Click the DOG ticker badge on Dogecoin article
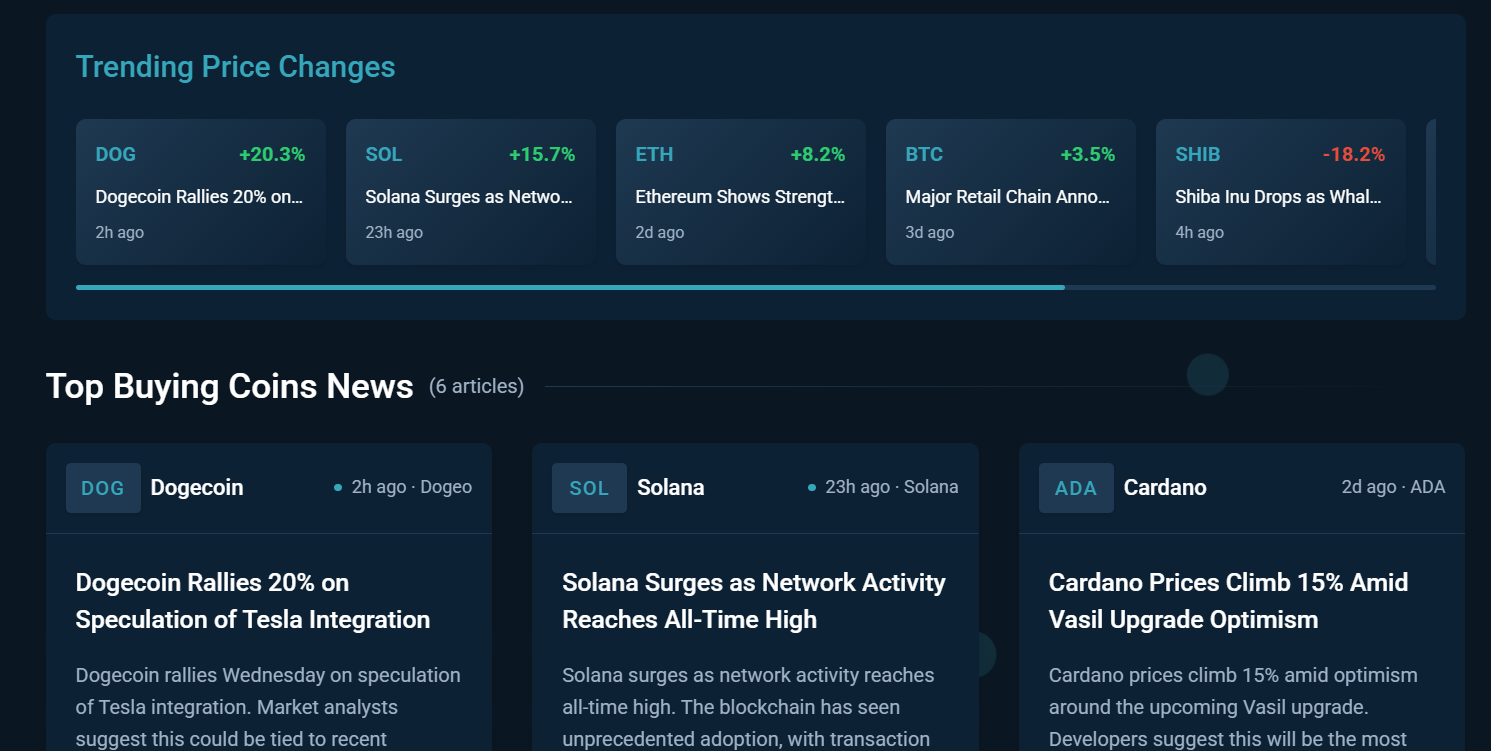Screen dimensions: 1491x751 pos(103,488)
